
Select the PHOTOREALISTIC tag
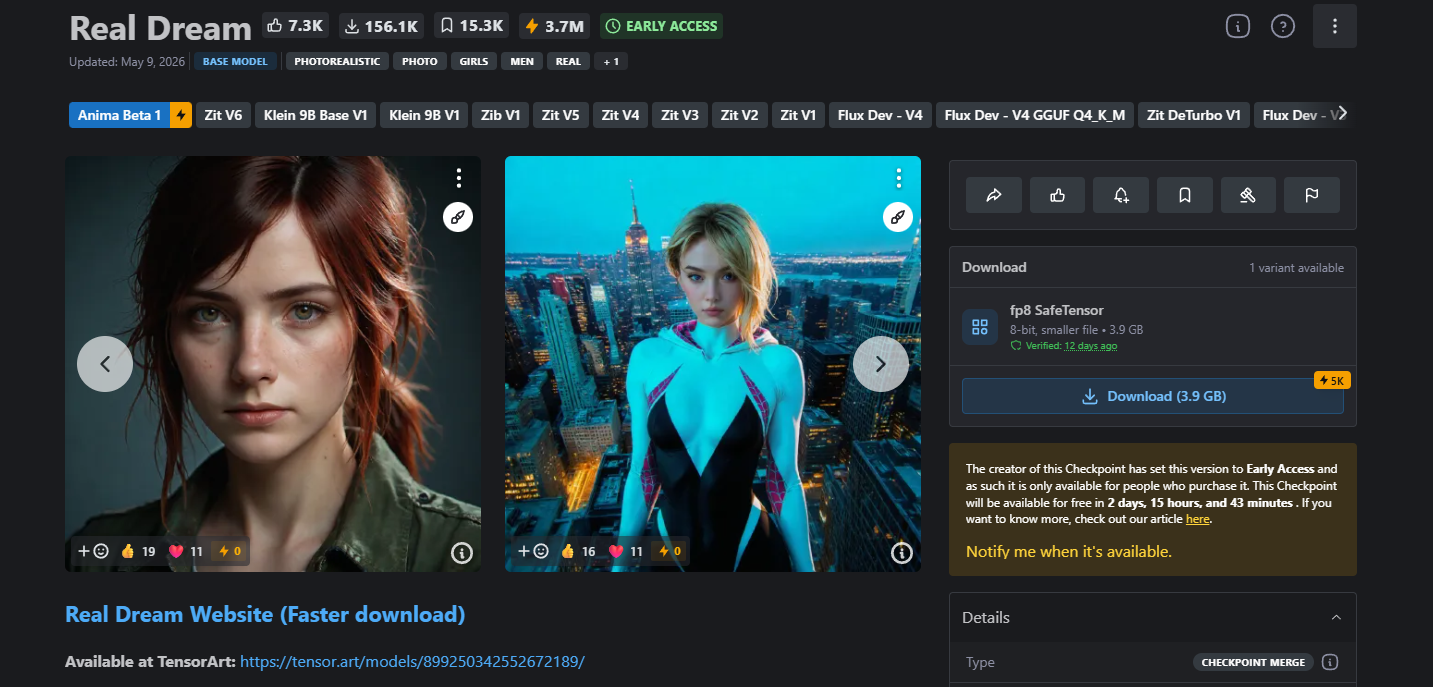pos(337,61)
